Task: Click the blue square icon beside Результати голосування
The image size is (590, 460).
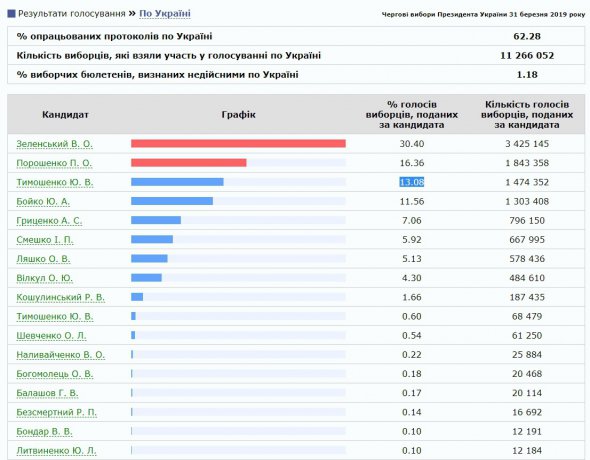Action: tap(11, 14)
